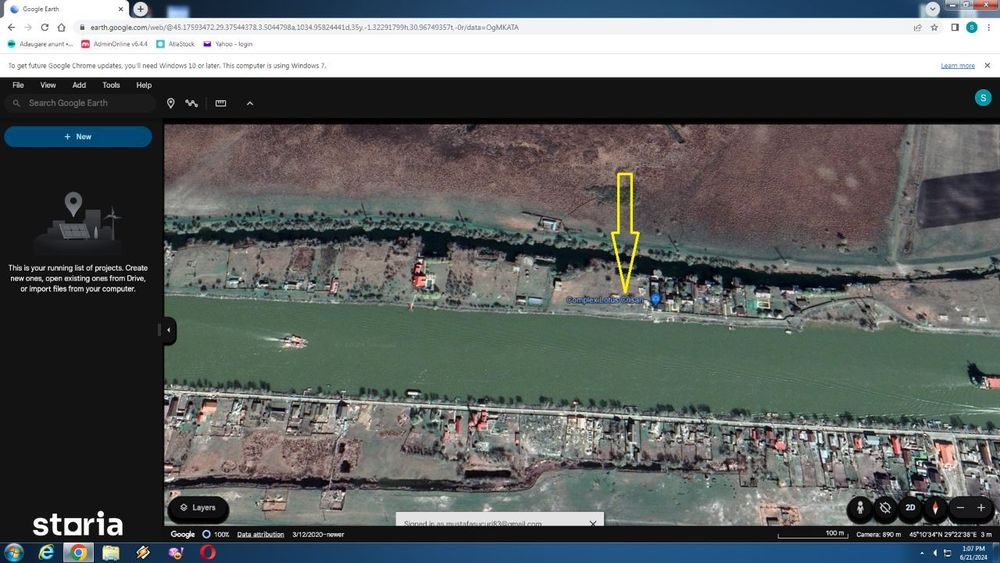Switch to Chrome in the taskbar
Viewport: 1000px width, 563px height.
[78, 552]
